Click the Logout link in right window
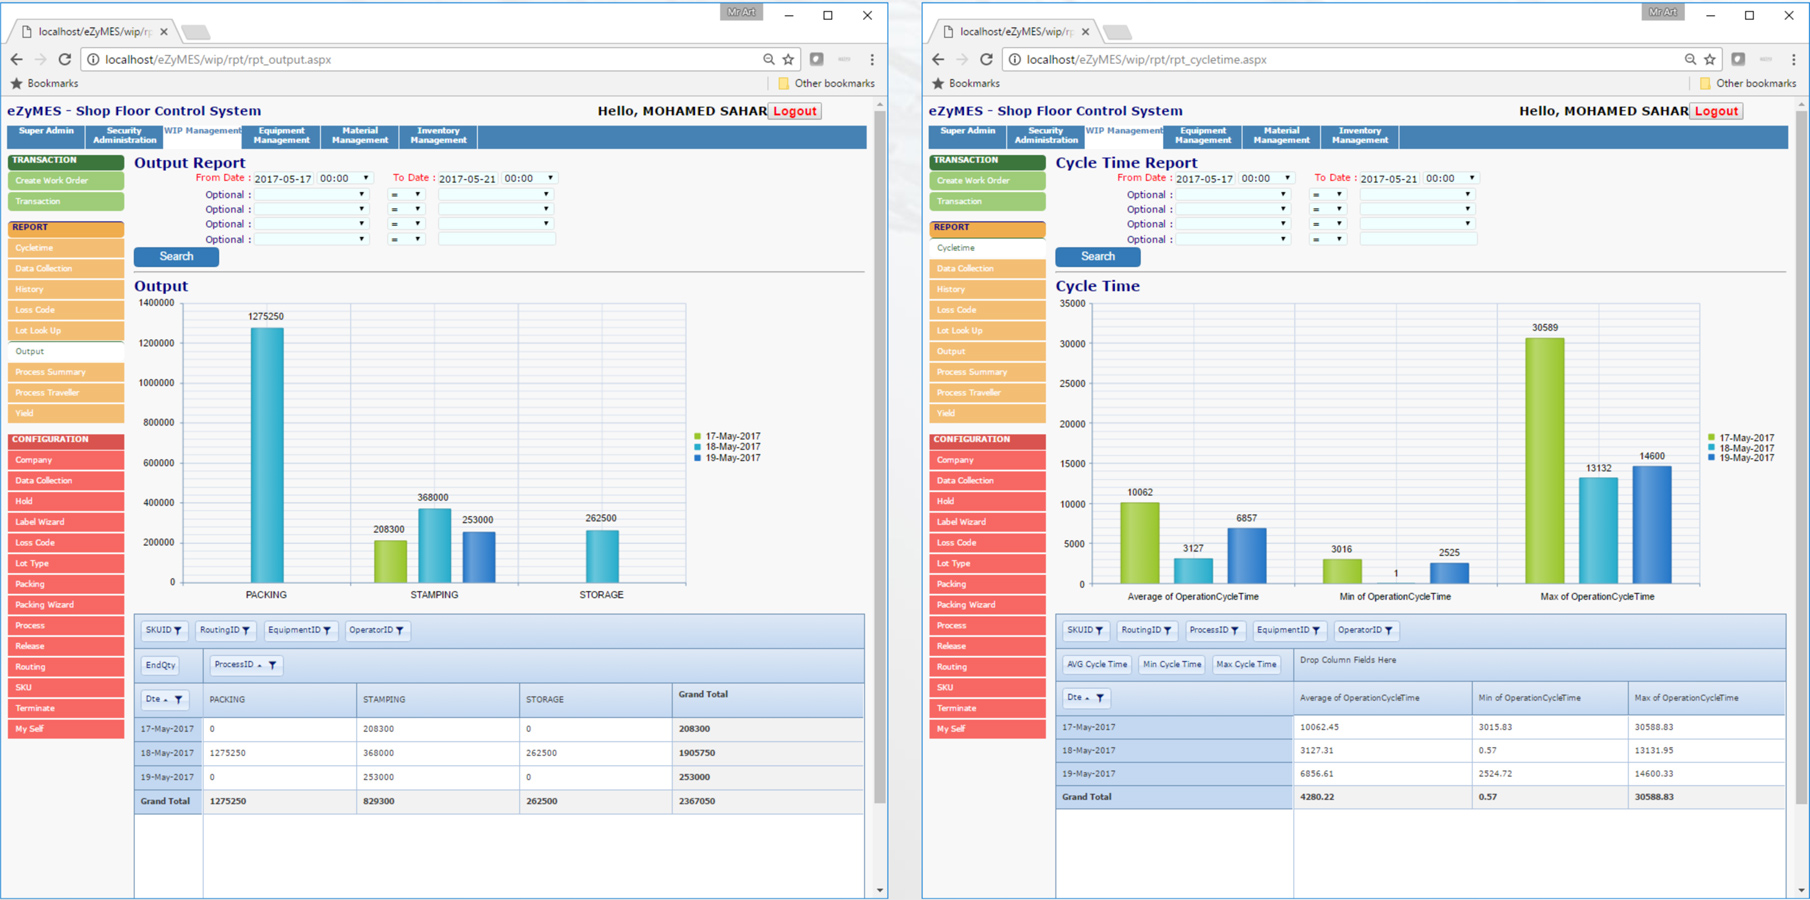 tap(1716, 111)
